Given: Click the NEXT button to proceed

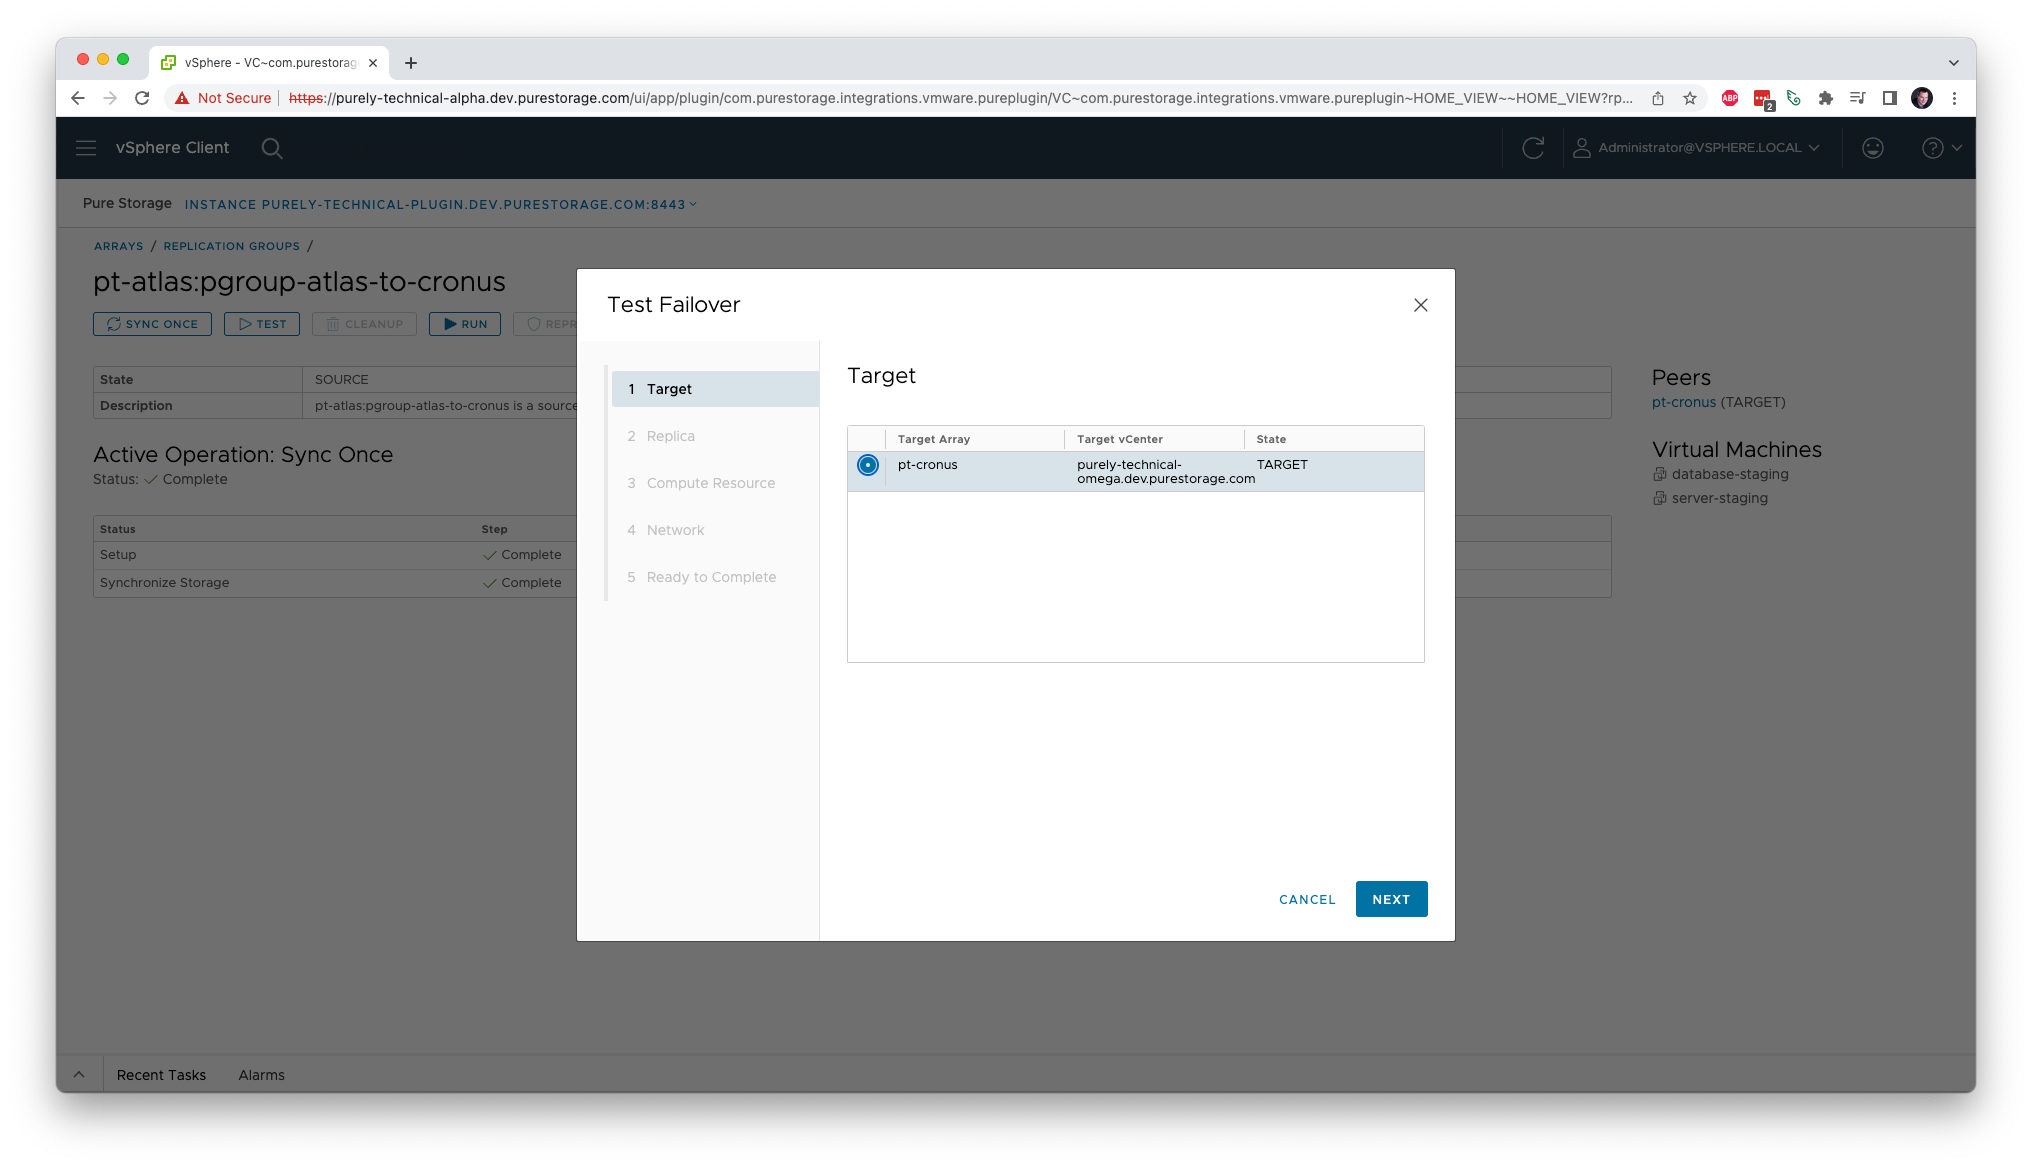Looking at the screenshot, I should coord(1390,899).
